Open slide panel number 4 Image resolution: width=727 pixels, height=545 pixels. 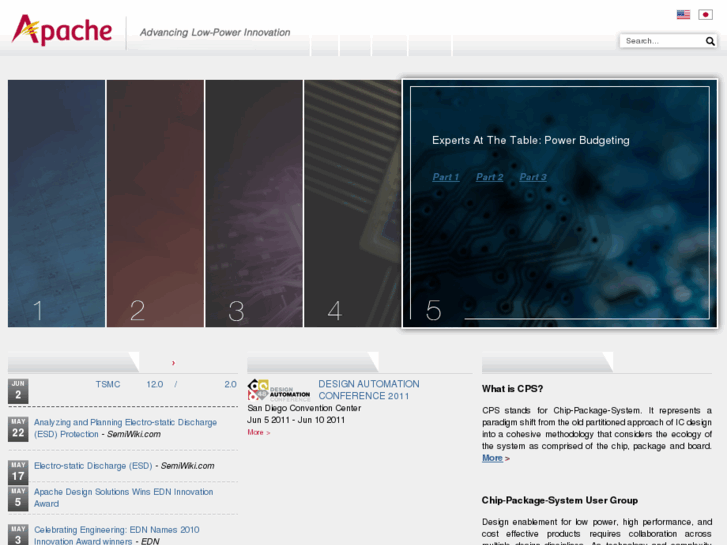point(352,204)
